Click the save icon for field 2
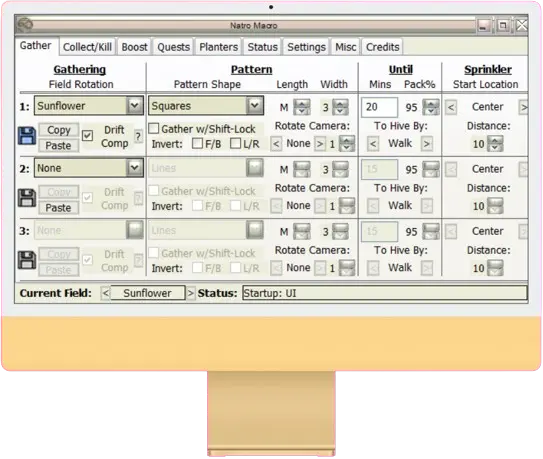Viewport: 543px width, 459px height. [x=27, y=198]
